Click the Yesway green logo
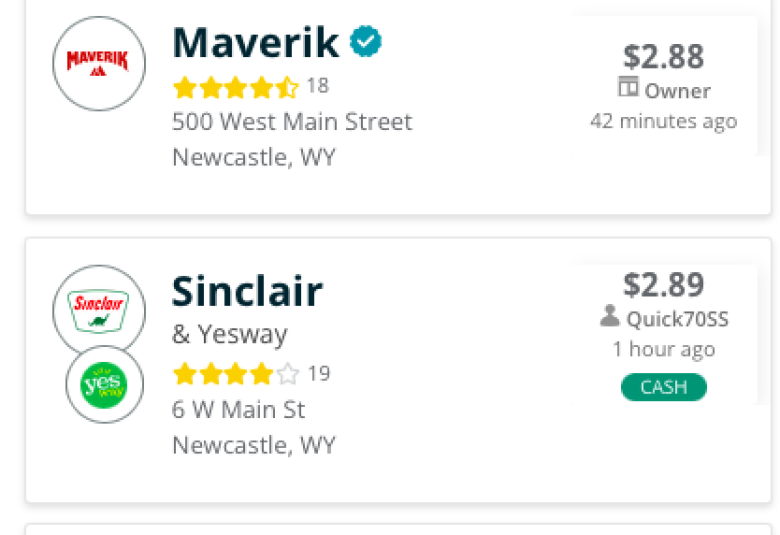 tap(104, 385)
